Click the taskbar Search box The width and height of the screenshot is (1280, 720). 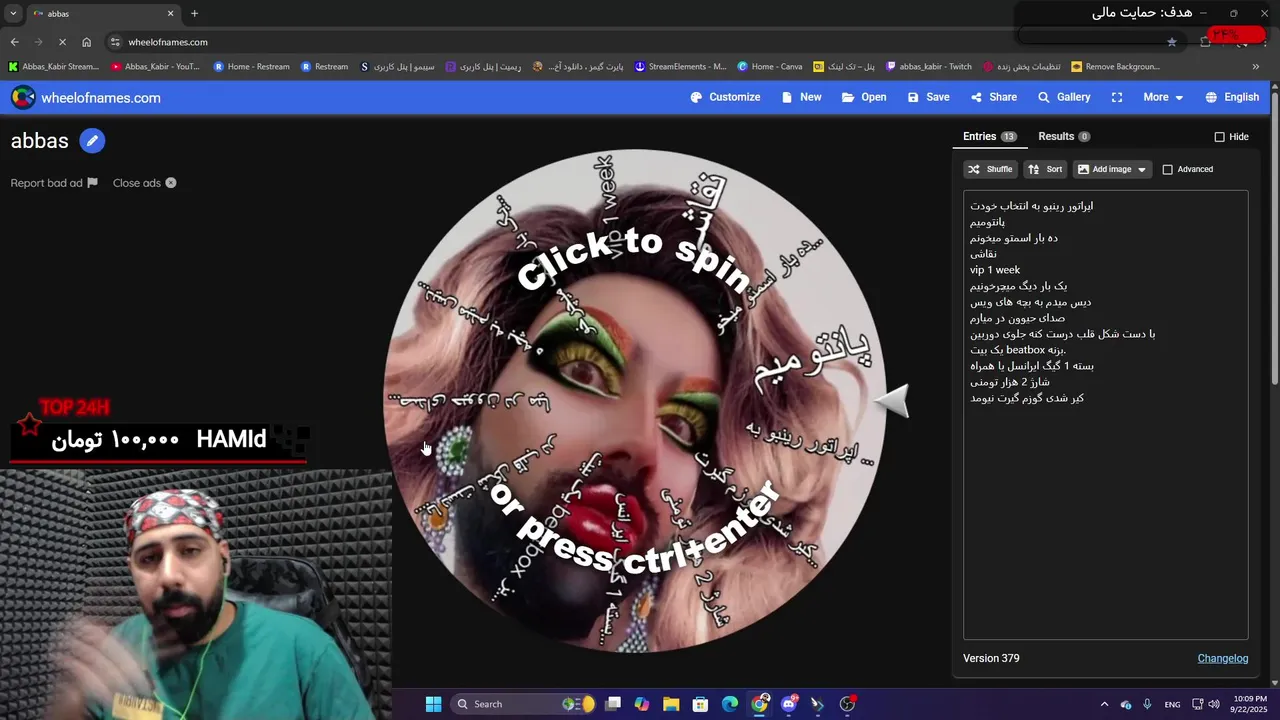(x=526, y=704)
